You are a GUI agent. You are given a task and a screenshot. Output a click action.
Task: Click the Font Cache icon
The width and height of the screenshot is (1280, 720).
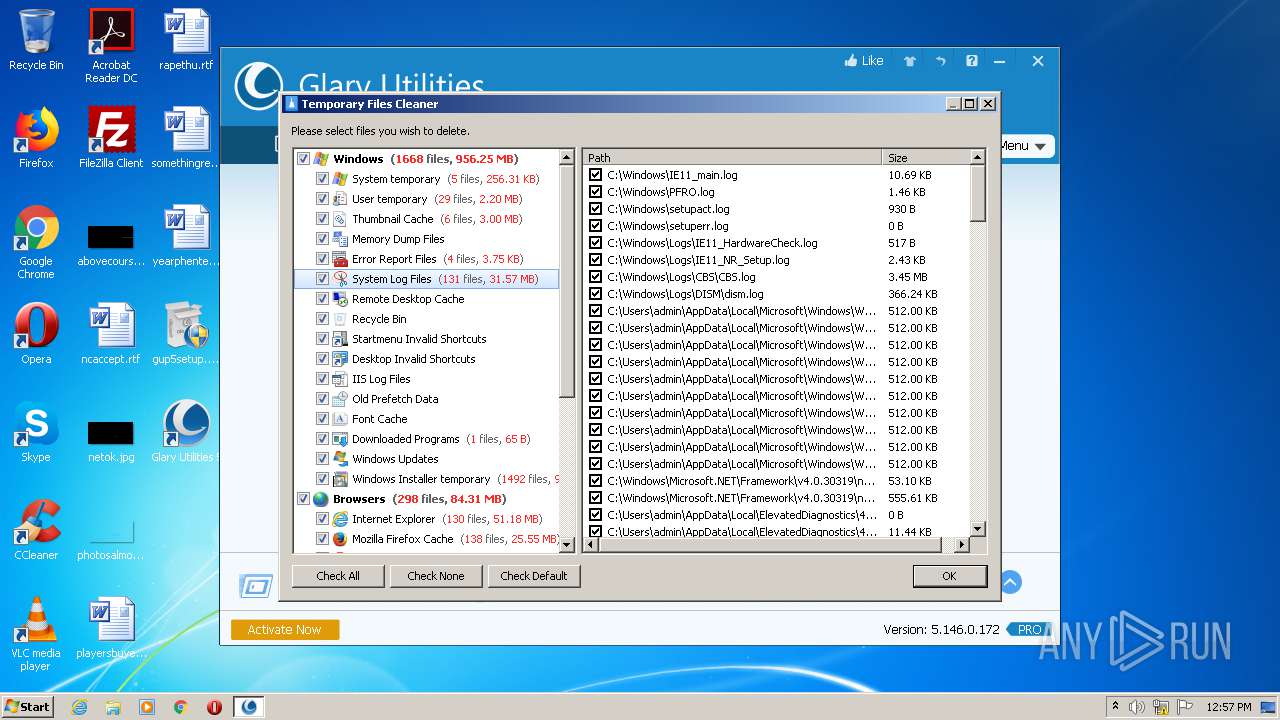click(x=340, y=419)
